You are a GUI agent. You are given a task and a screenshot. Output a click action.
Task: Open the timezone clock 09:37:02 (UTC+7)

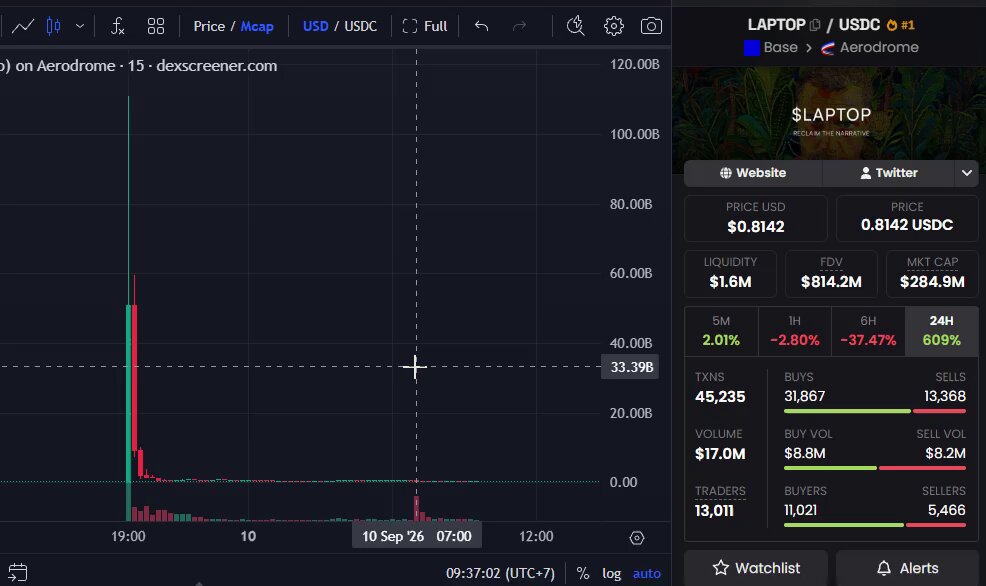click(501, 573)
